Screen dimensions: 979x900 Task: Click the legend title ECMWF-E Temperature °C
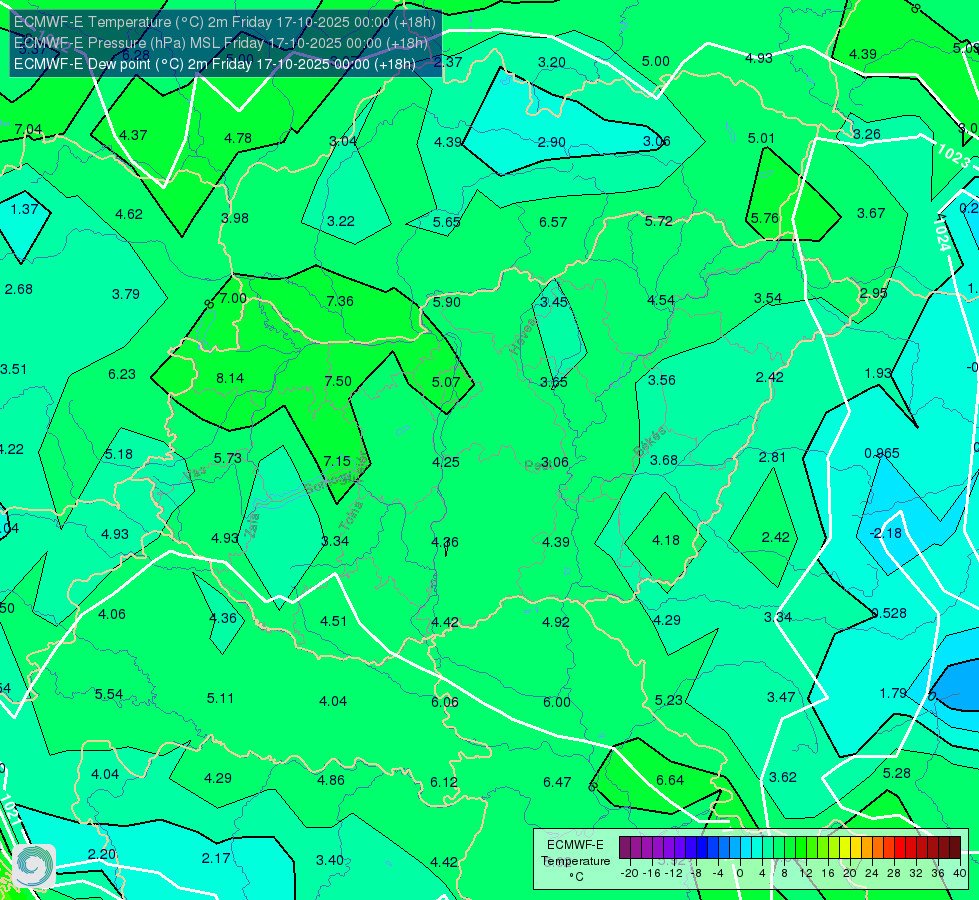pyautogui.click(x=575, y=861)
